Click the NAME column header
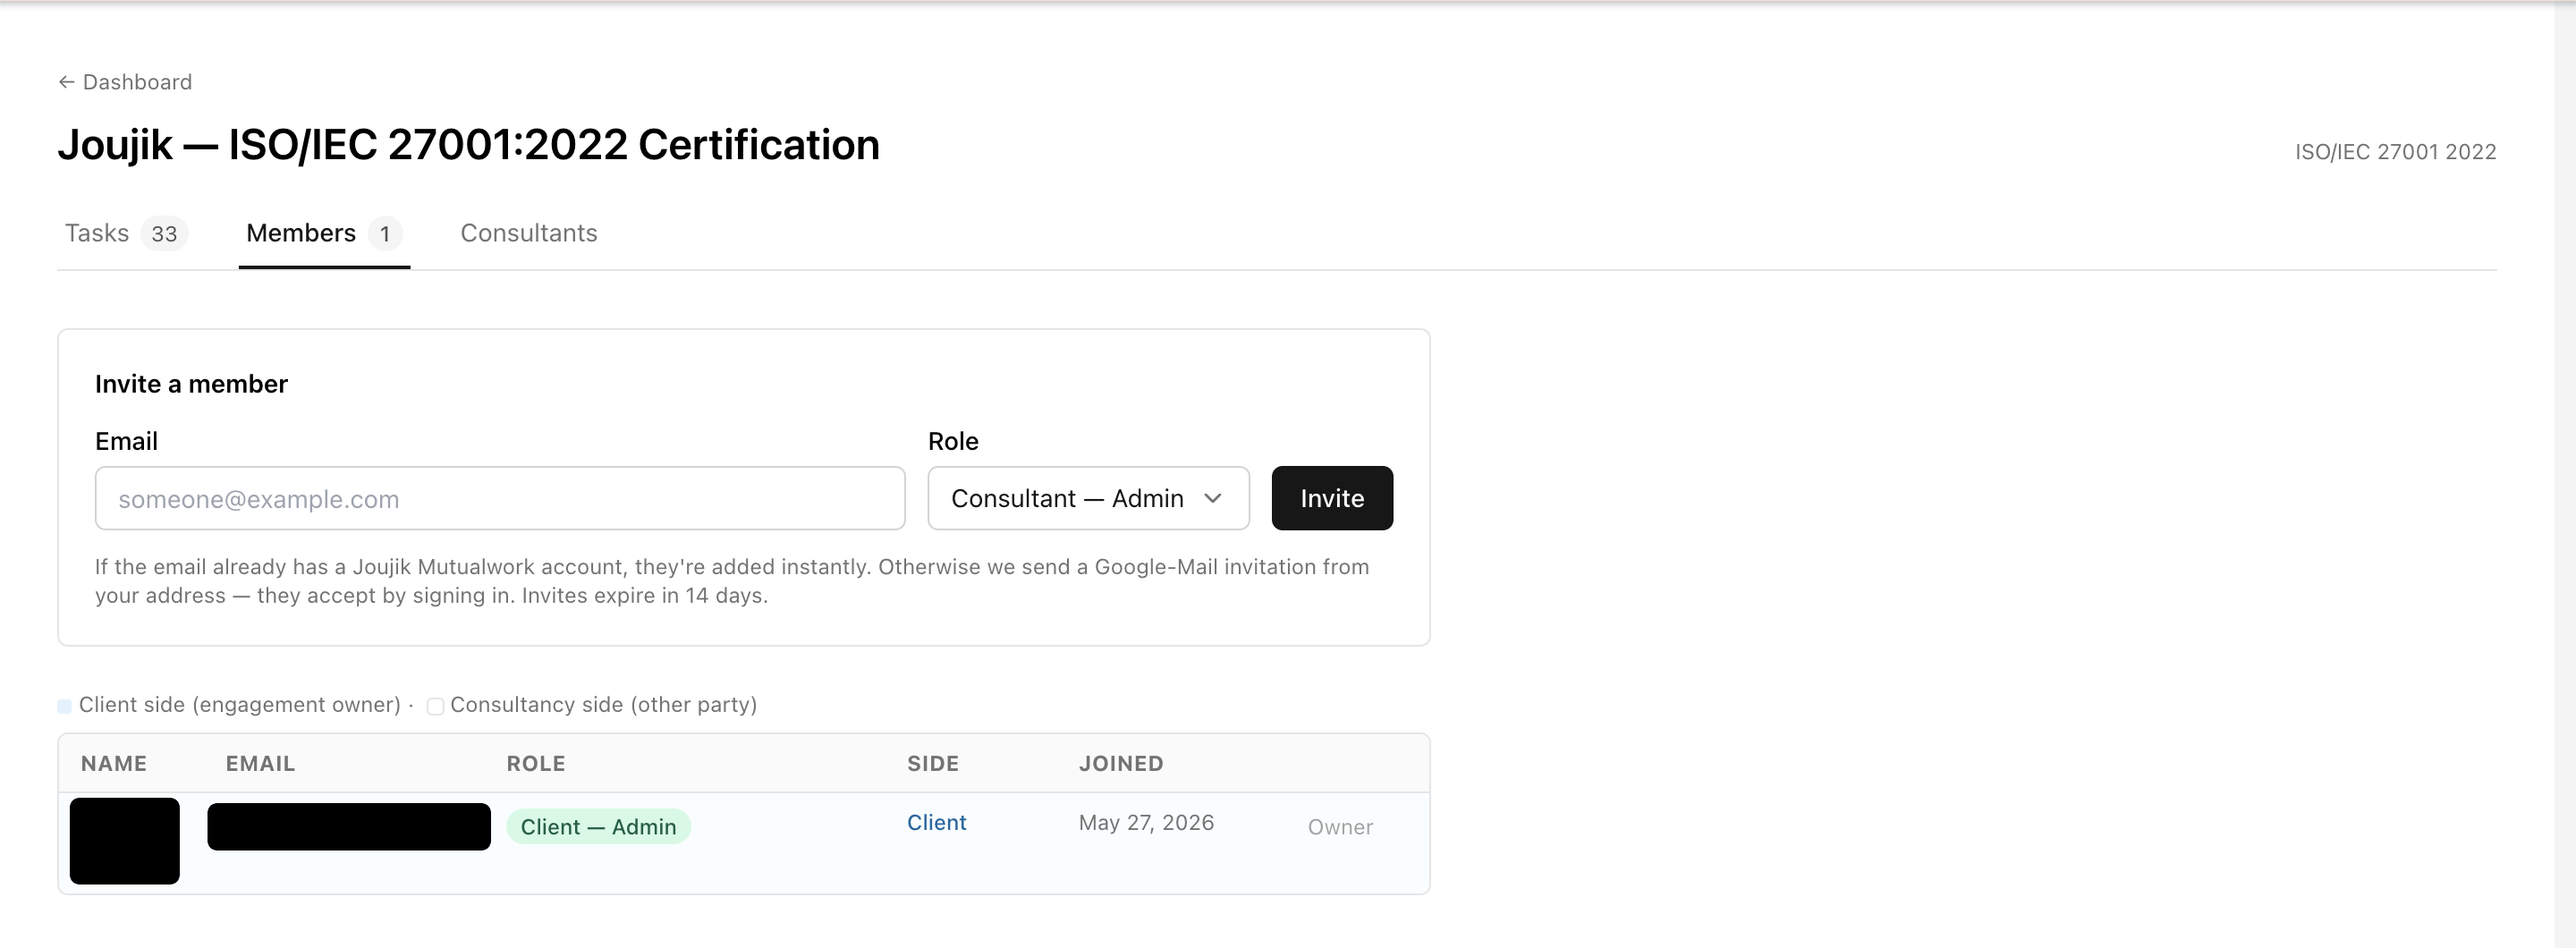 (x=114, y=764)
